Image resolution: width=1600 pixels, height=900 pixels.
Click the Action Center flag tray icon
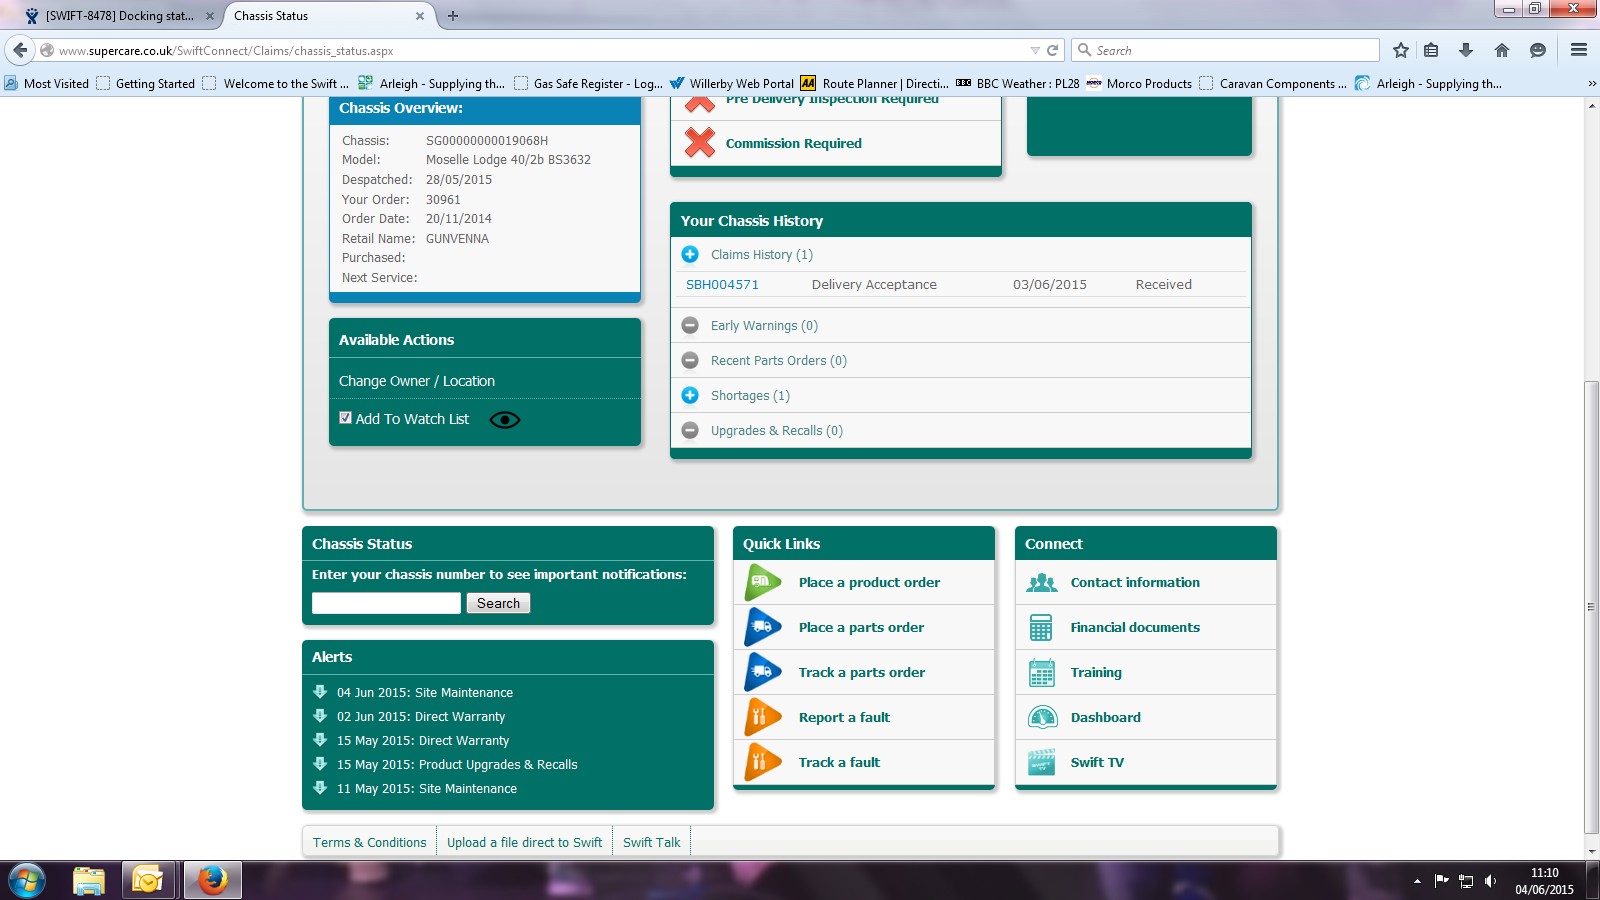tap(1441, 881)
